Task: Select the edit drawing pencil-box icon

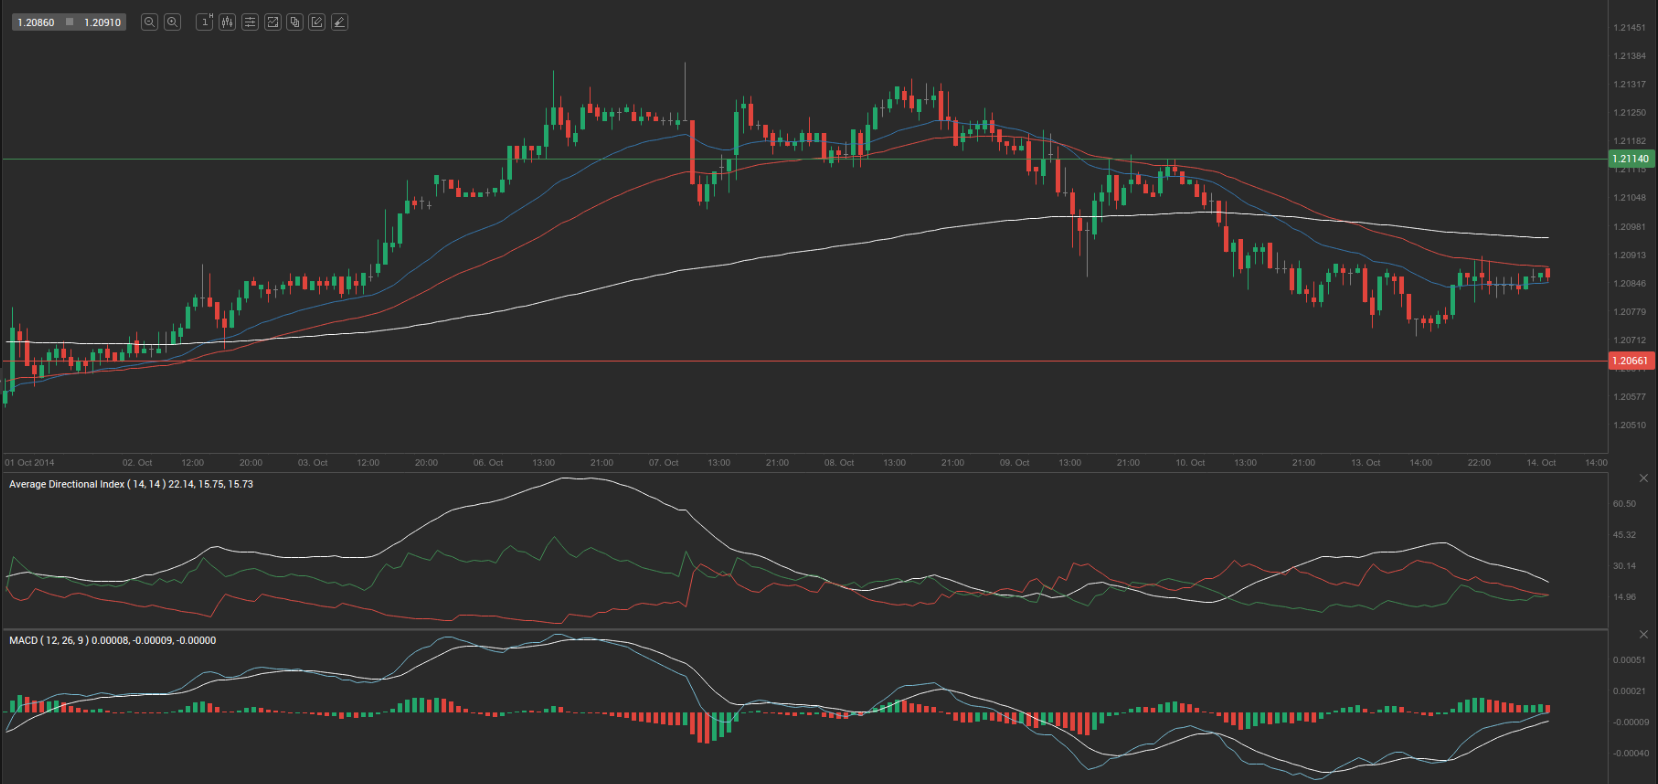Action: point(317,22)
